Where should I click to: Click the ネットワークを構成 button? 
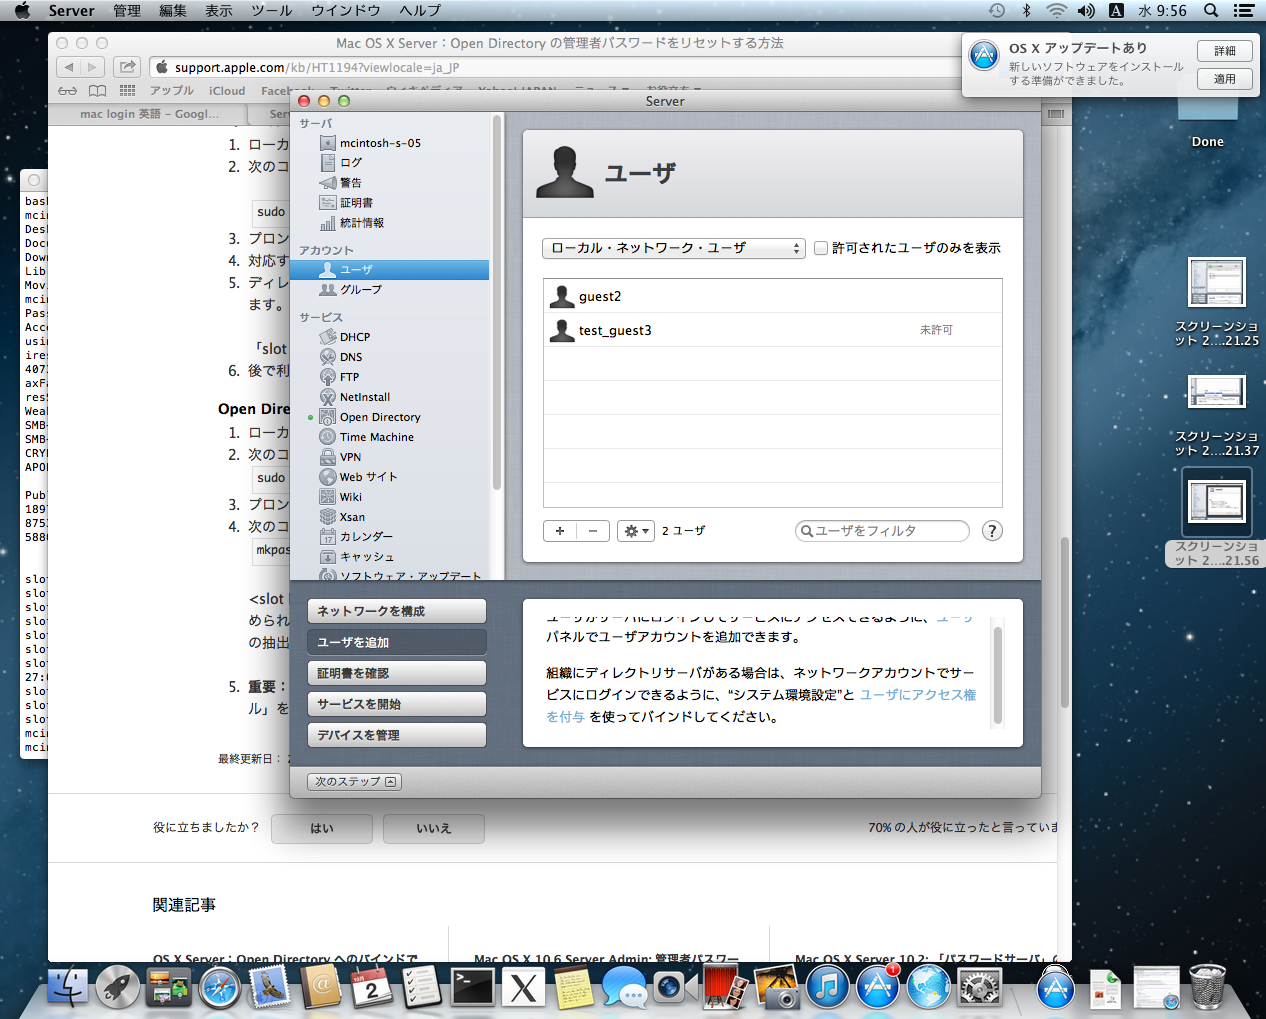pyautogui.click(x=397, y=611)
